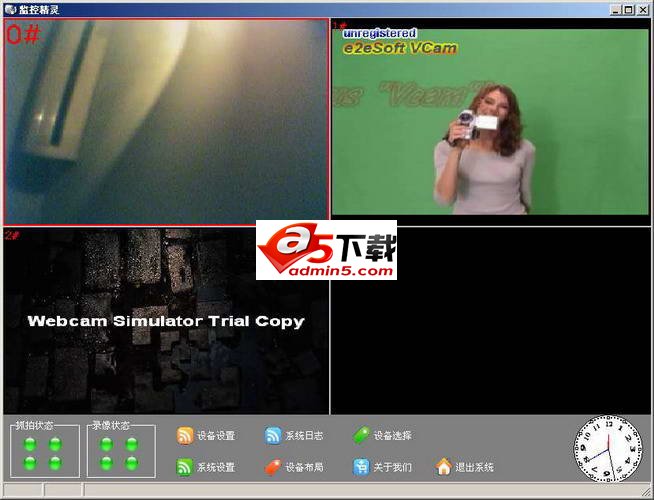Screen dimensions: 654x500
Task: Click the upper-left green light in 录像状态
Action: (x=107, y=445)
